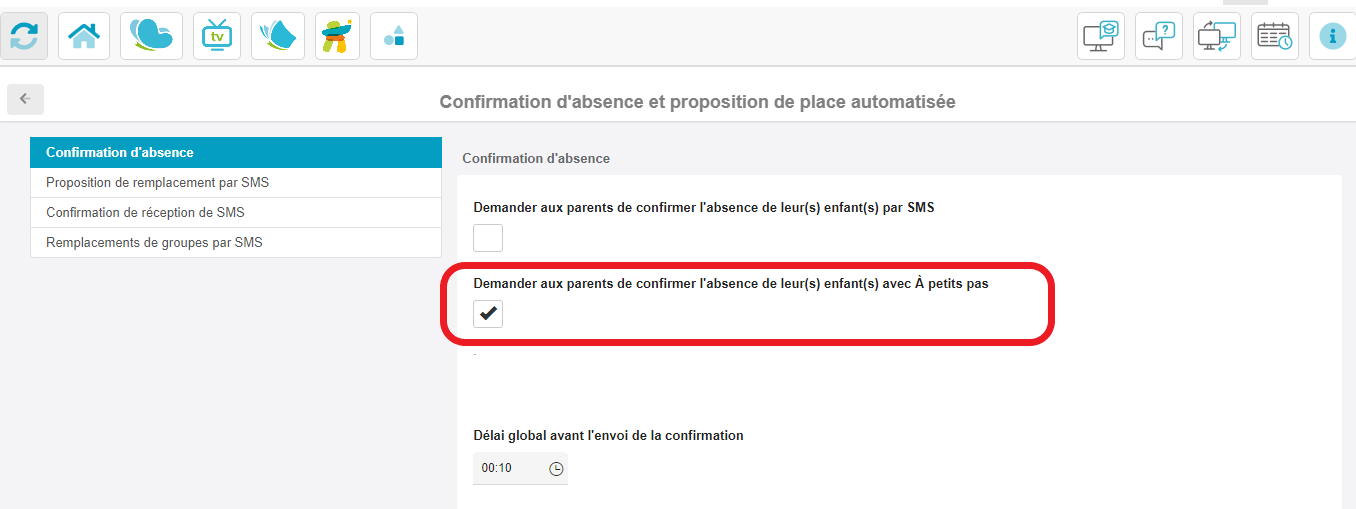The width and height of the screenshot is (1356, 509).
Task: Go to the home page icon
Action: coord(84,36)
